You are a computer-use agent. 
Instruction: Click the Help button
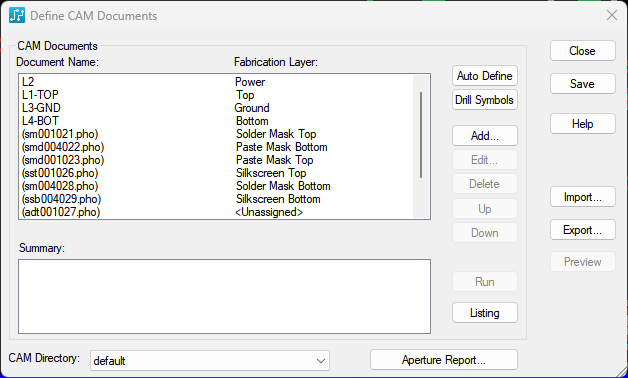coord(582,124)
